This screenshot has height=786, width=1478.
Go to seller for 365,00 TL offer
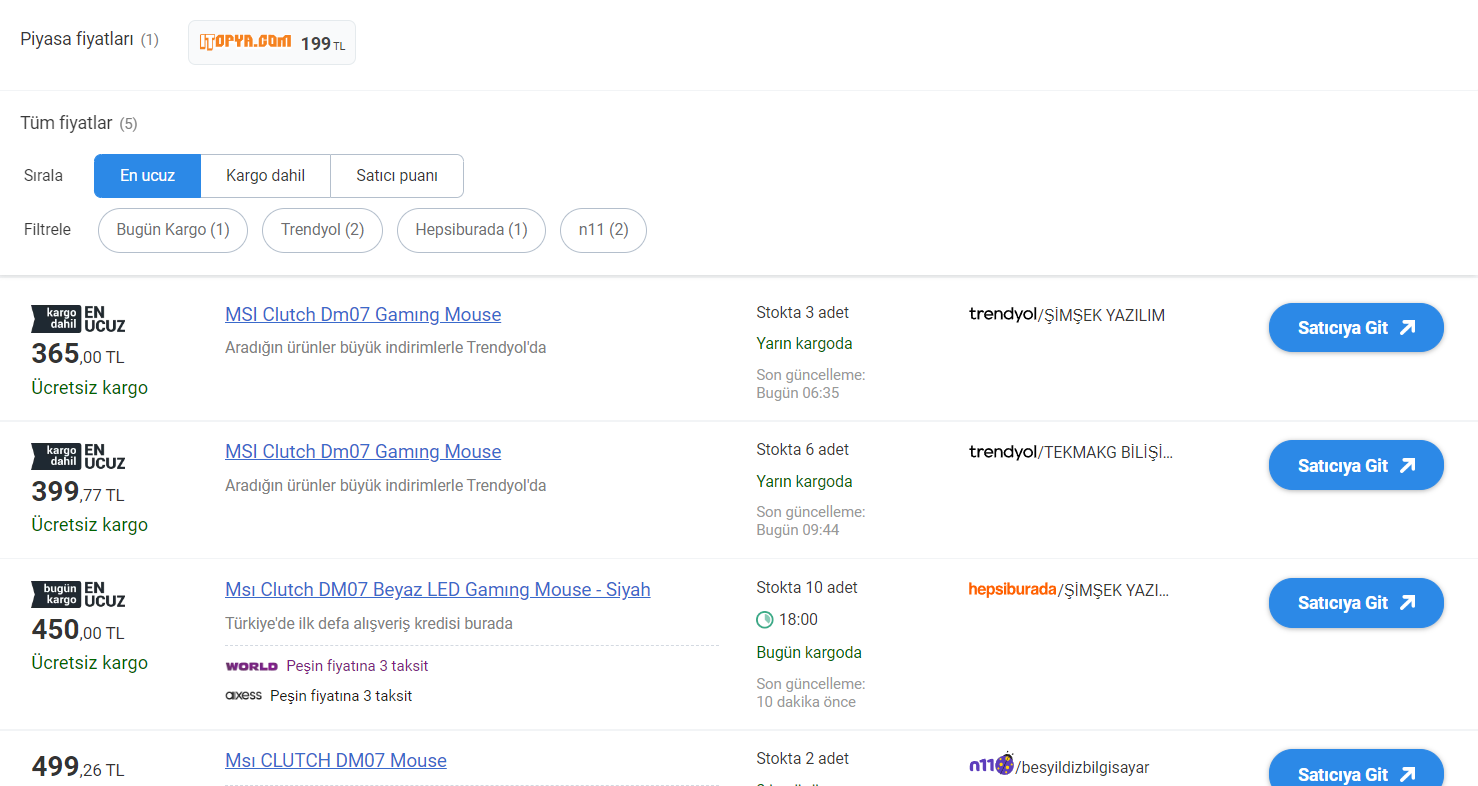click(x=1356, y=328)
